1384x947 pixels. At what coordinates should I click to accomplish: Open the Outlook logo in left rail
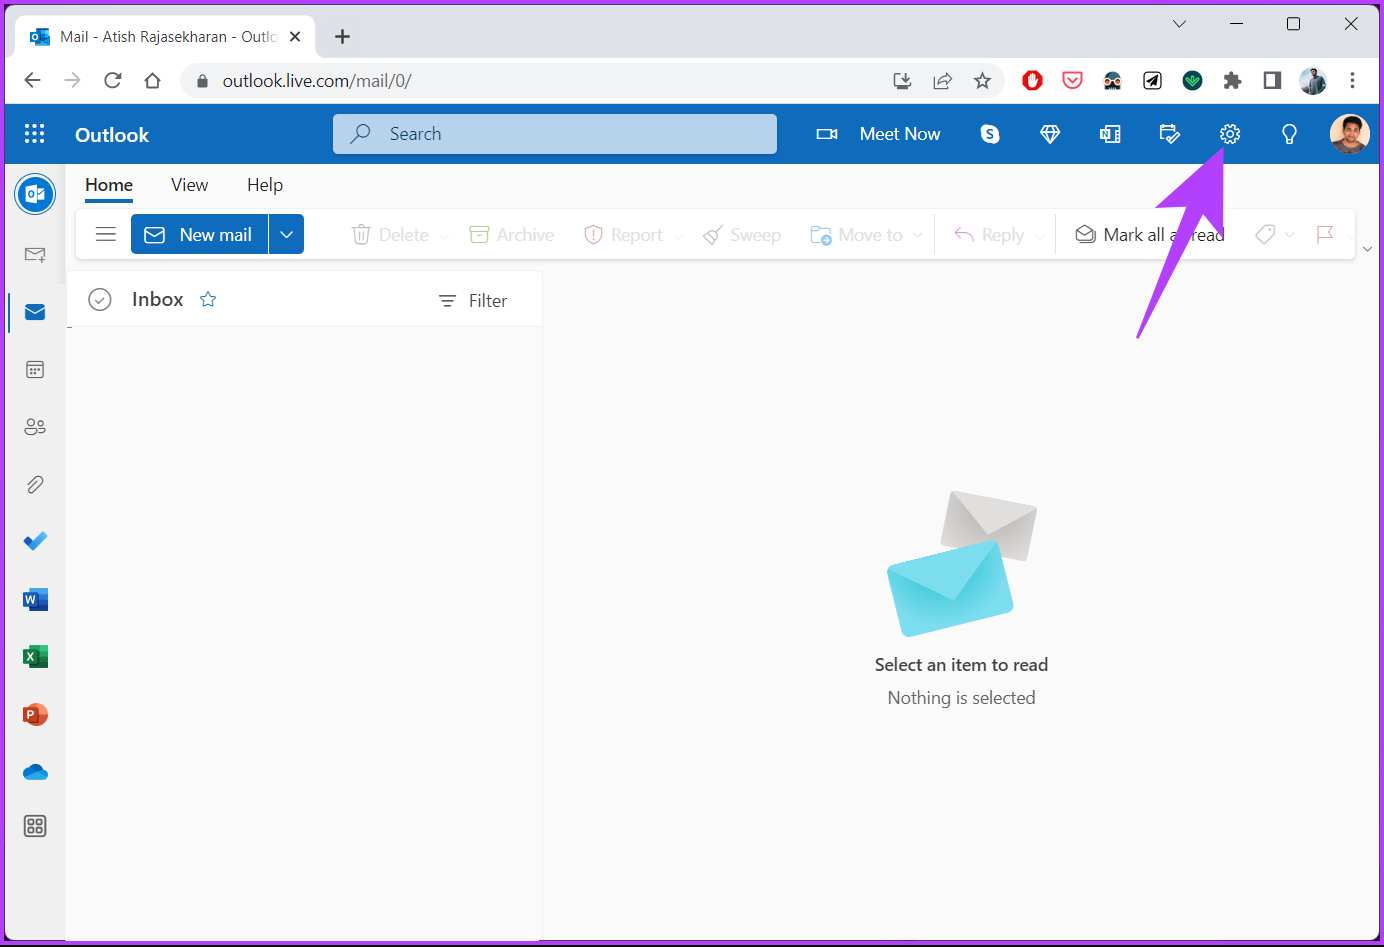[35, 193]
